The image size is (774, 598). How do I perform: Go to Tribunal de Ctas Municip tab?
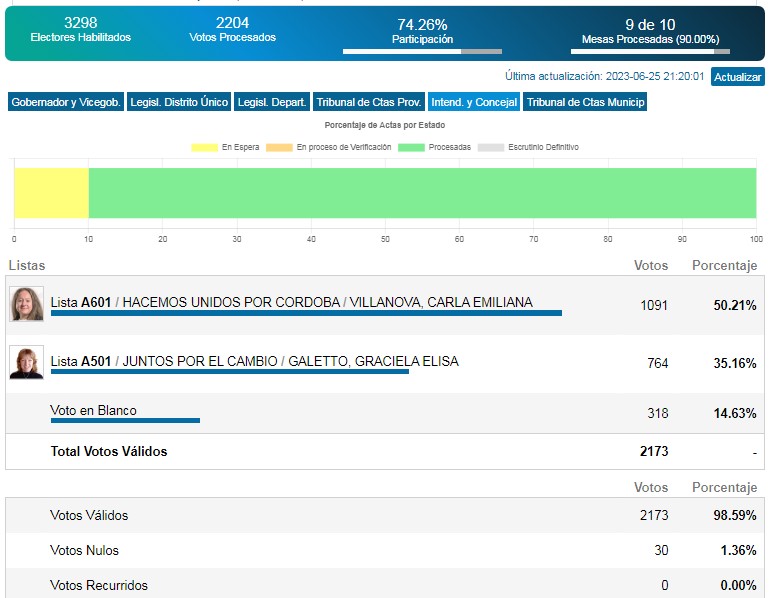coord(585,102)
